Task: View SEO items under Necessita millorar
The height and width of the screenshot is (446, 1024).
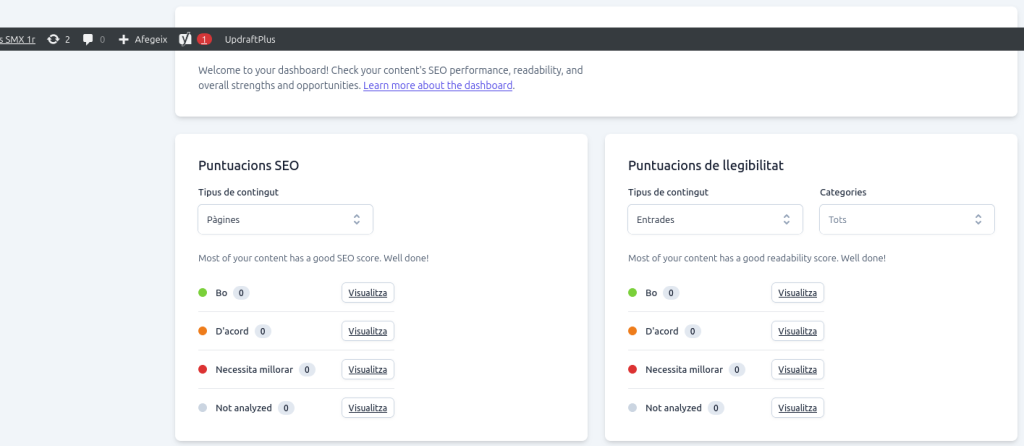Action: (368, 369)
